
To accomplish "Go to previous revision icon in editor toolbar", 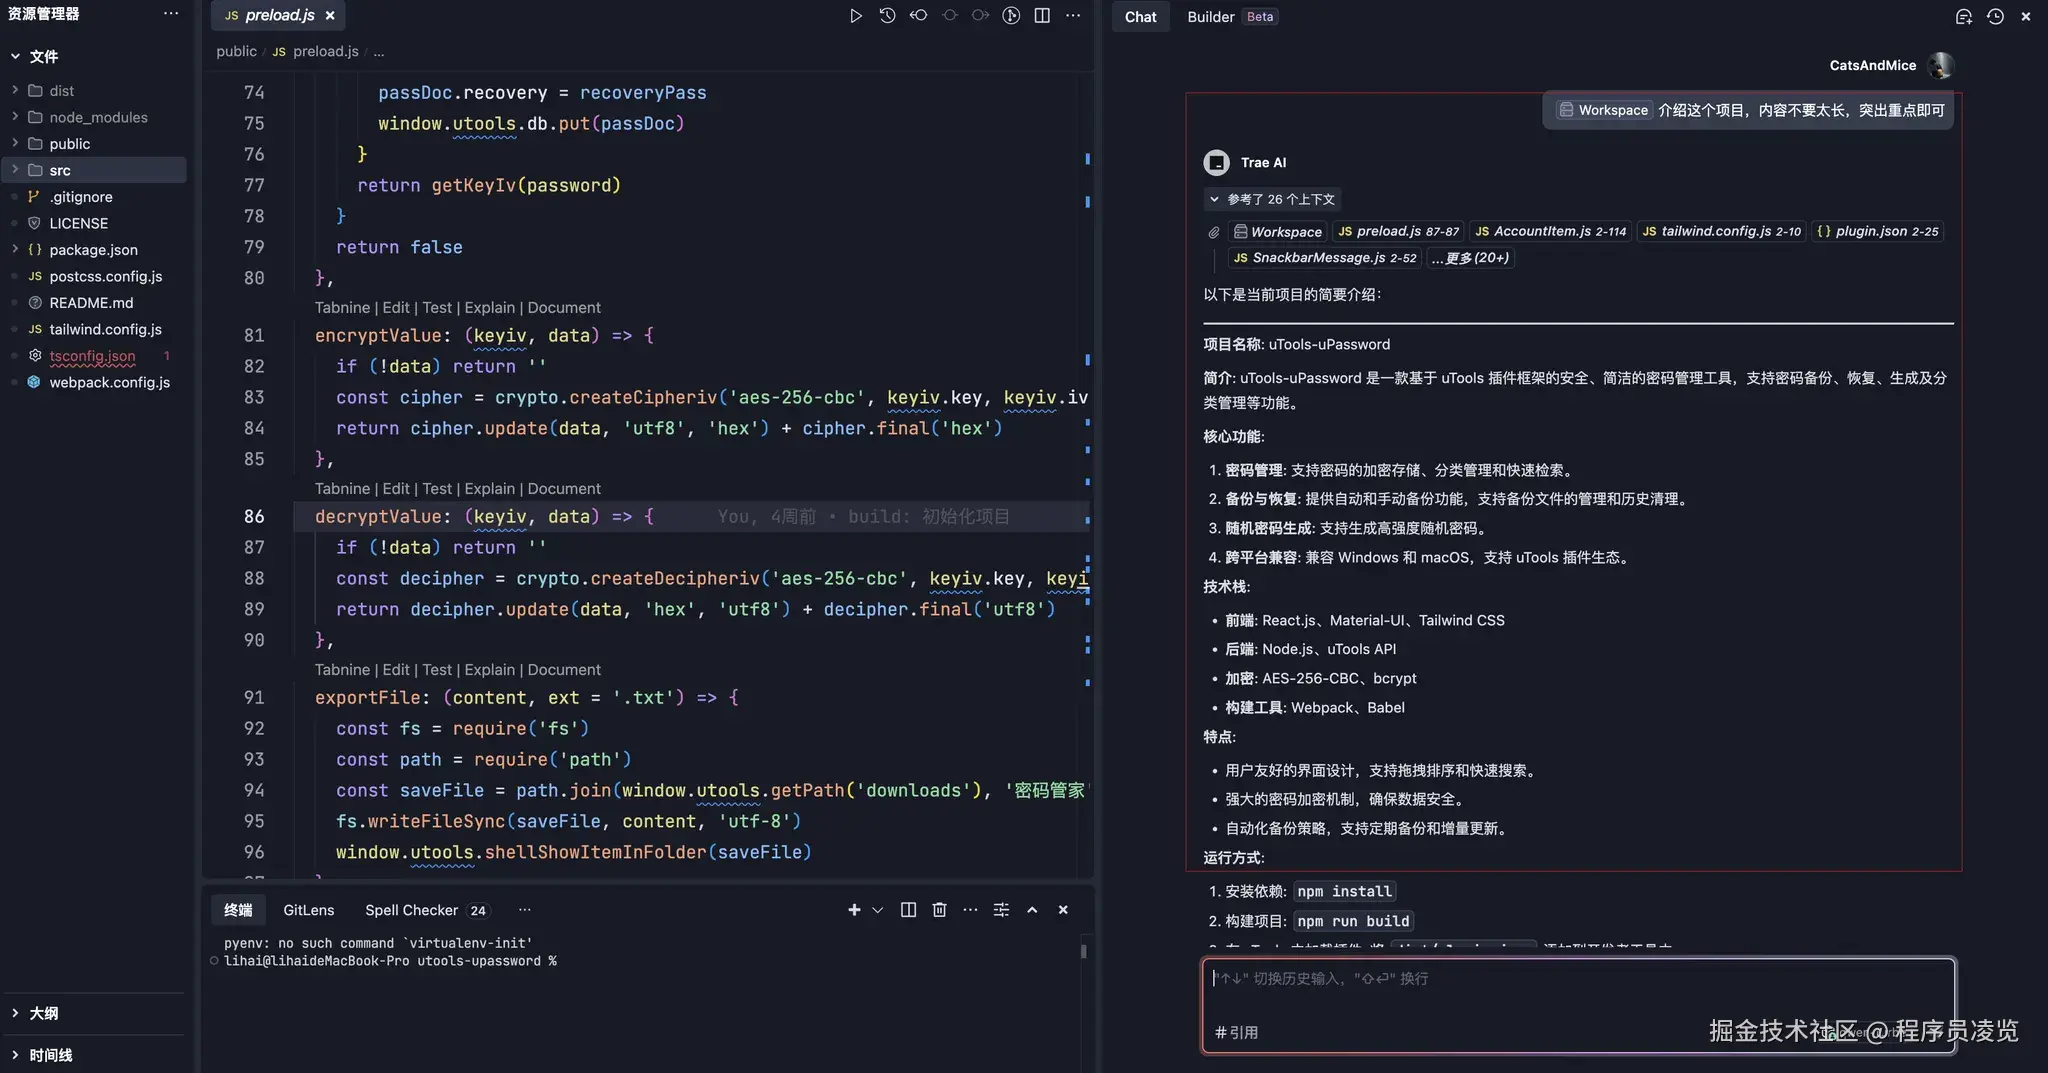I will click(x=918, y=16).
